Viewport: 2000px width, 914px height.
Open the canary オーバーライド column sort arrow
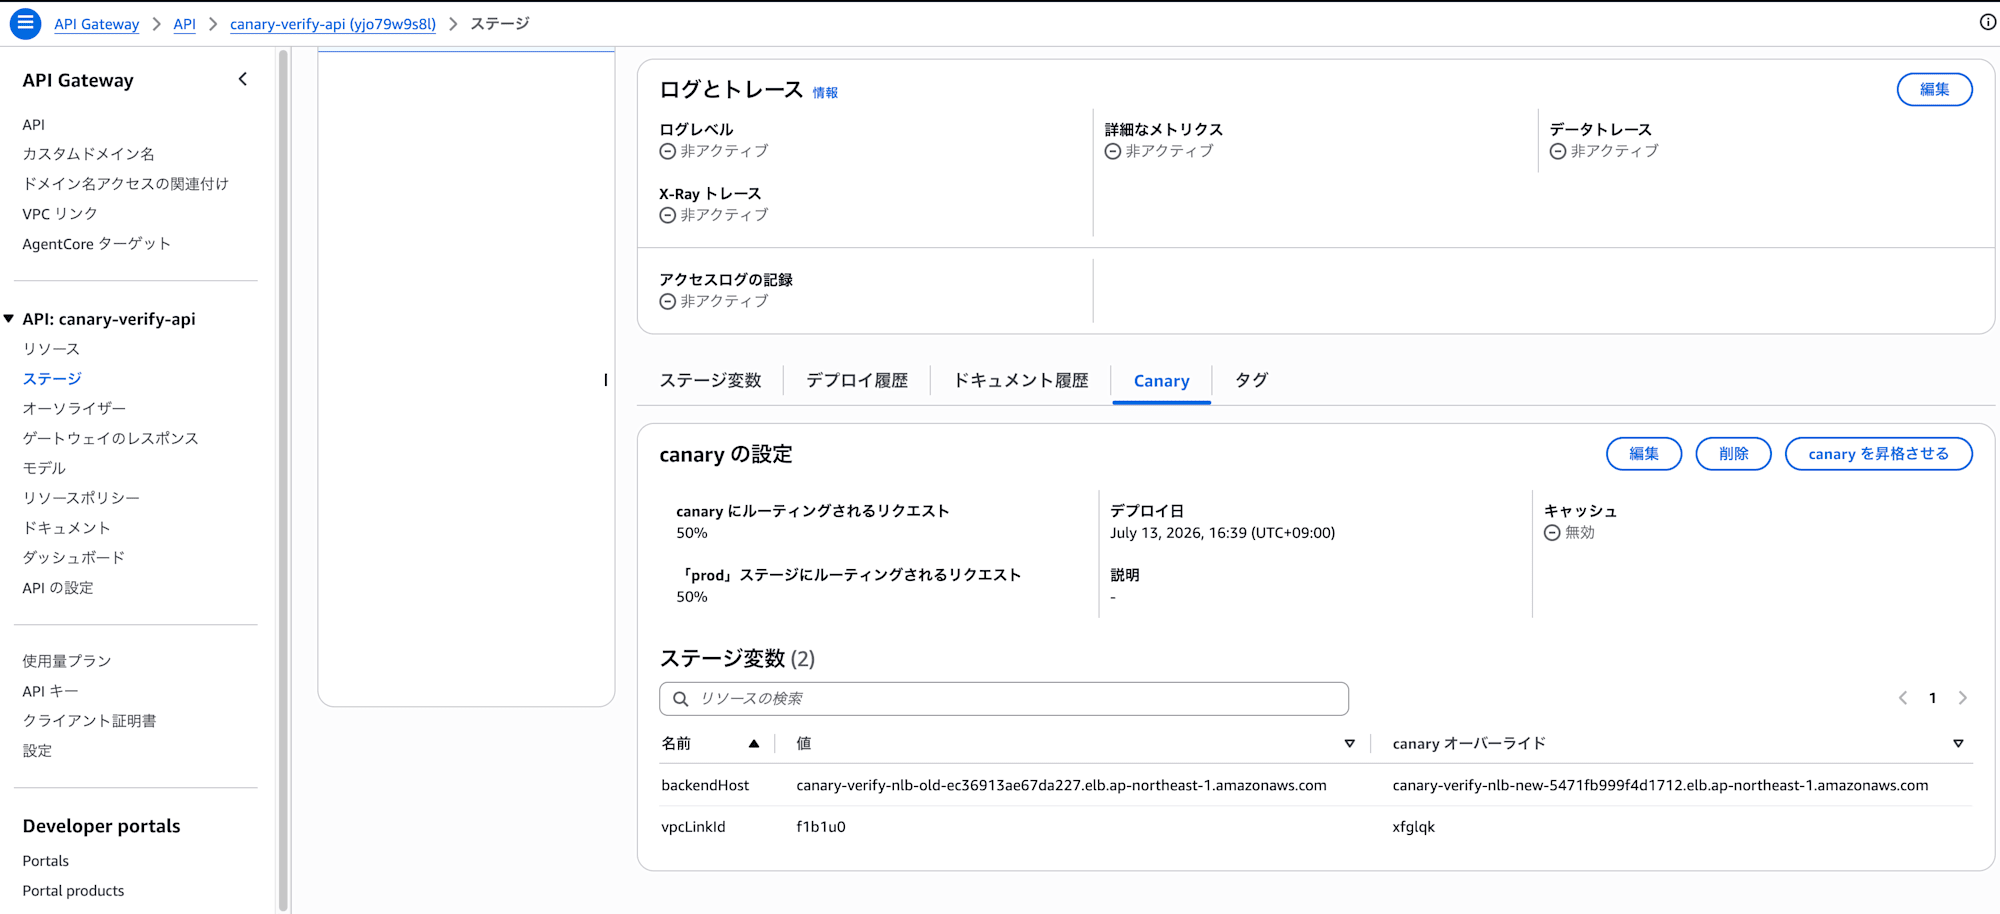tap(1958, 743)
